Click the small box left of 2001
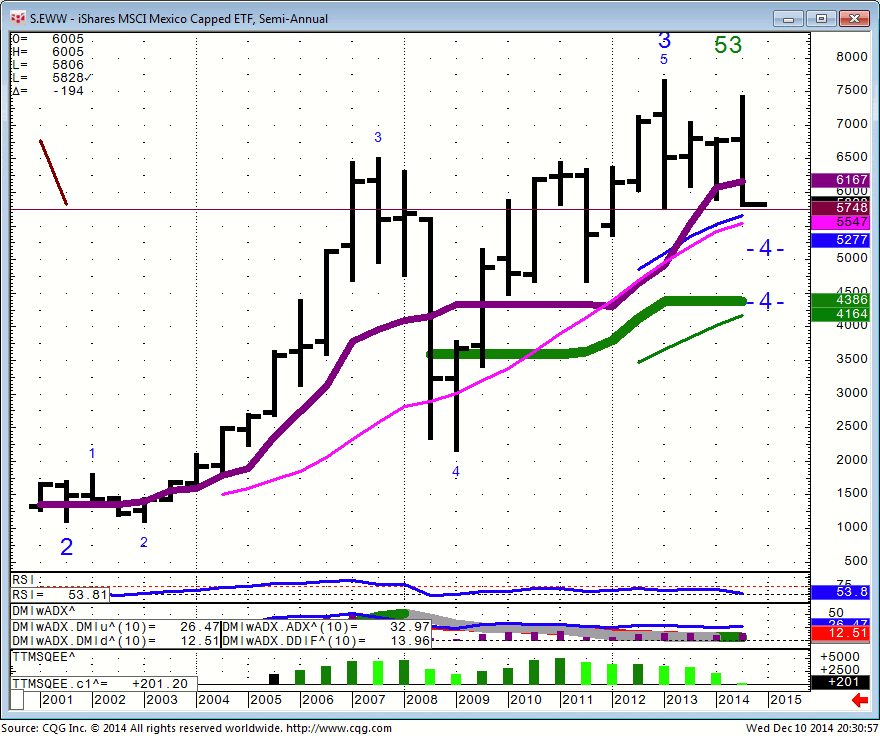This screenshot has height=736, width=880. coord(17,700)
